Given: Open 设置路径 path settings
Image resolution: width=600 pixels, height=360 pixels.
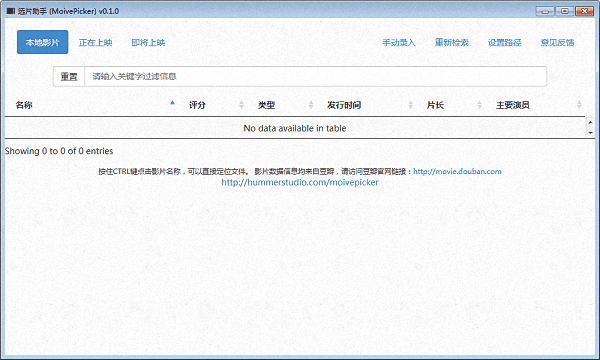Looking at the screenshot, I should click(504, 42).
